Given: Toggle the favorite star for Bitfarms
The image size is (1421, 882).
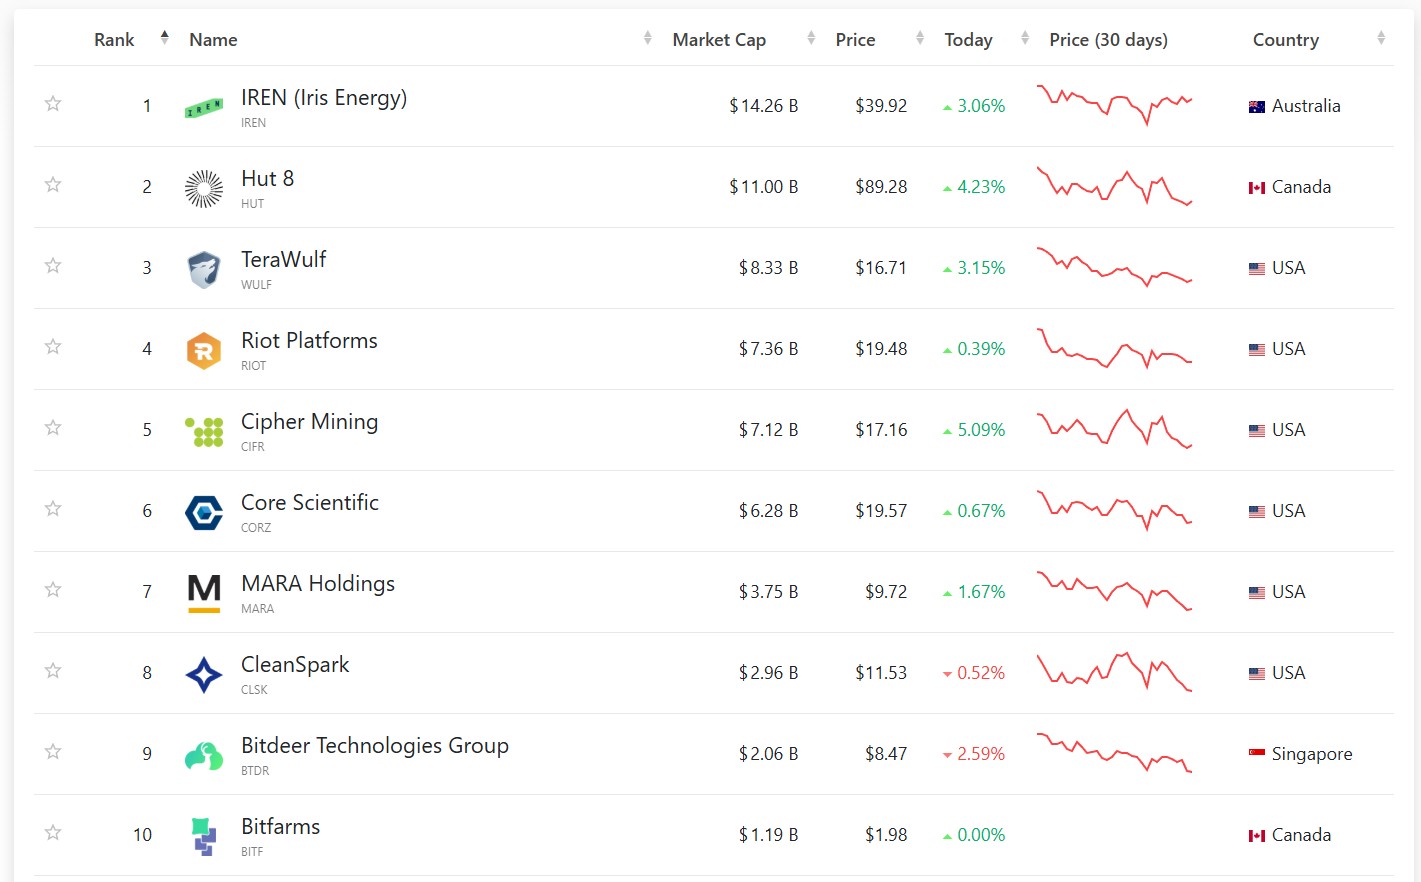Looking at the screenshot, I should pos(53,832).
